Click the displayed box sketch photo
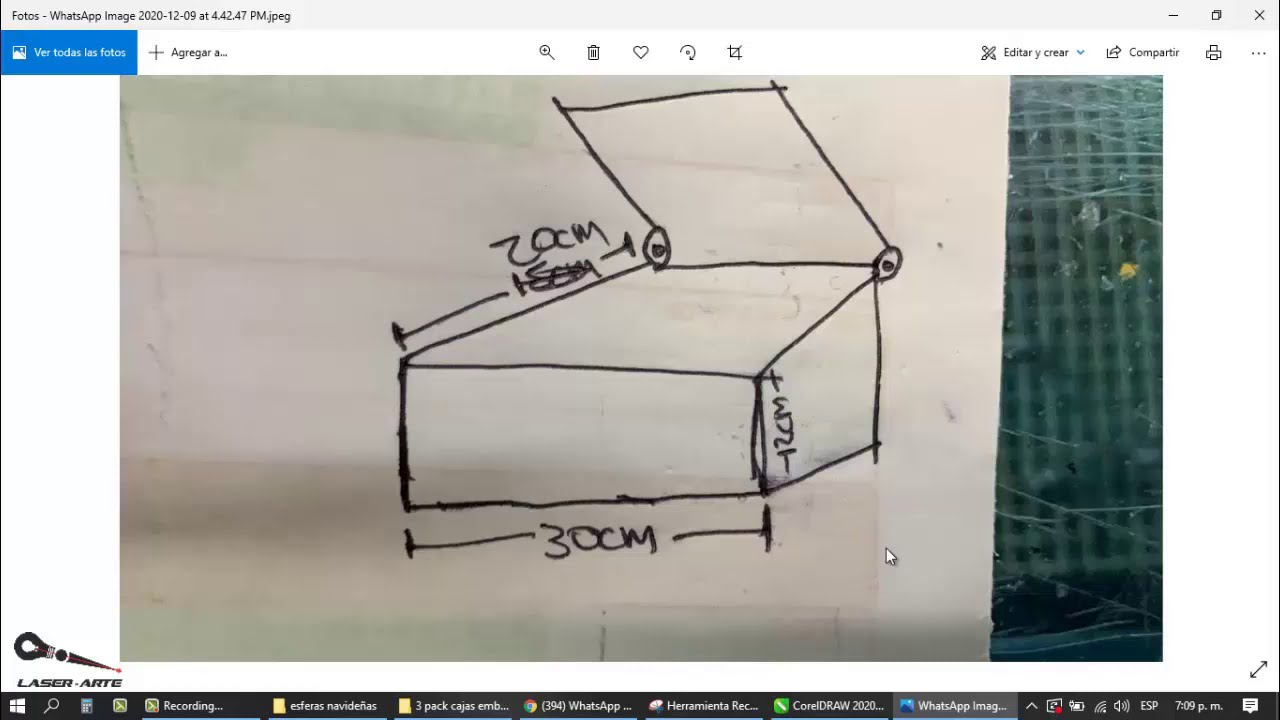 [641, 368]
